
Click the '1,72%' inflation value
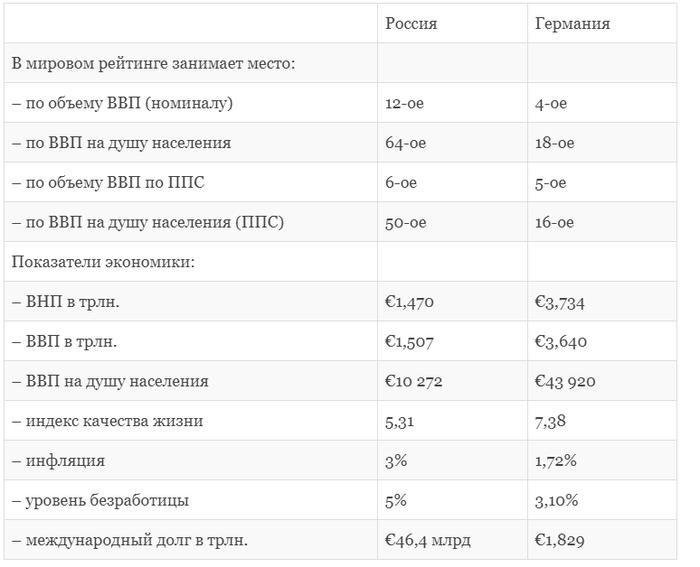coord(557,461)
